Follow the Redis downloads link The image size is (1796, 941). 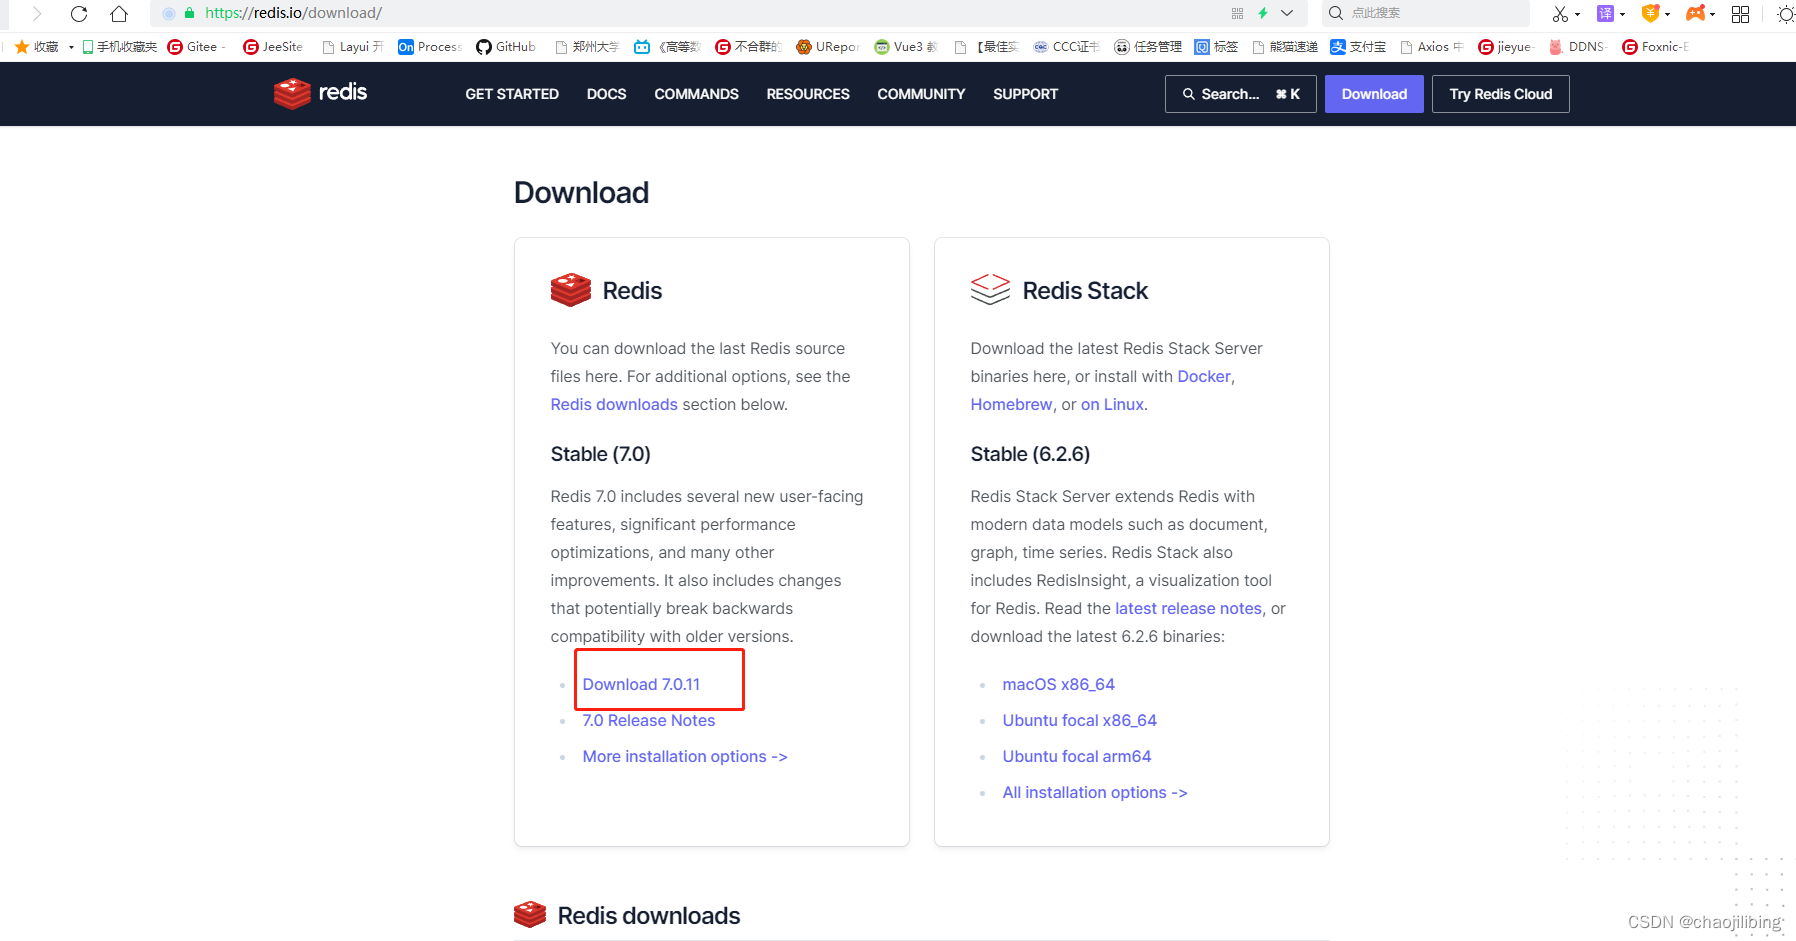click(x=614, y=404)
